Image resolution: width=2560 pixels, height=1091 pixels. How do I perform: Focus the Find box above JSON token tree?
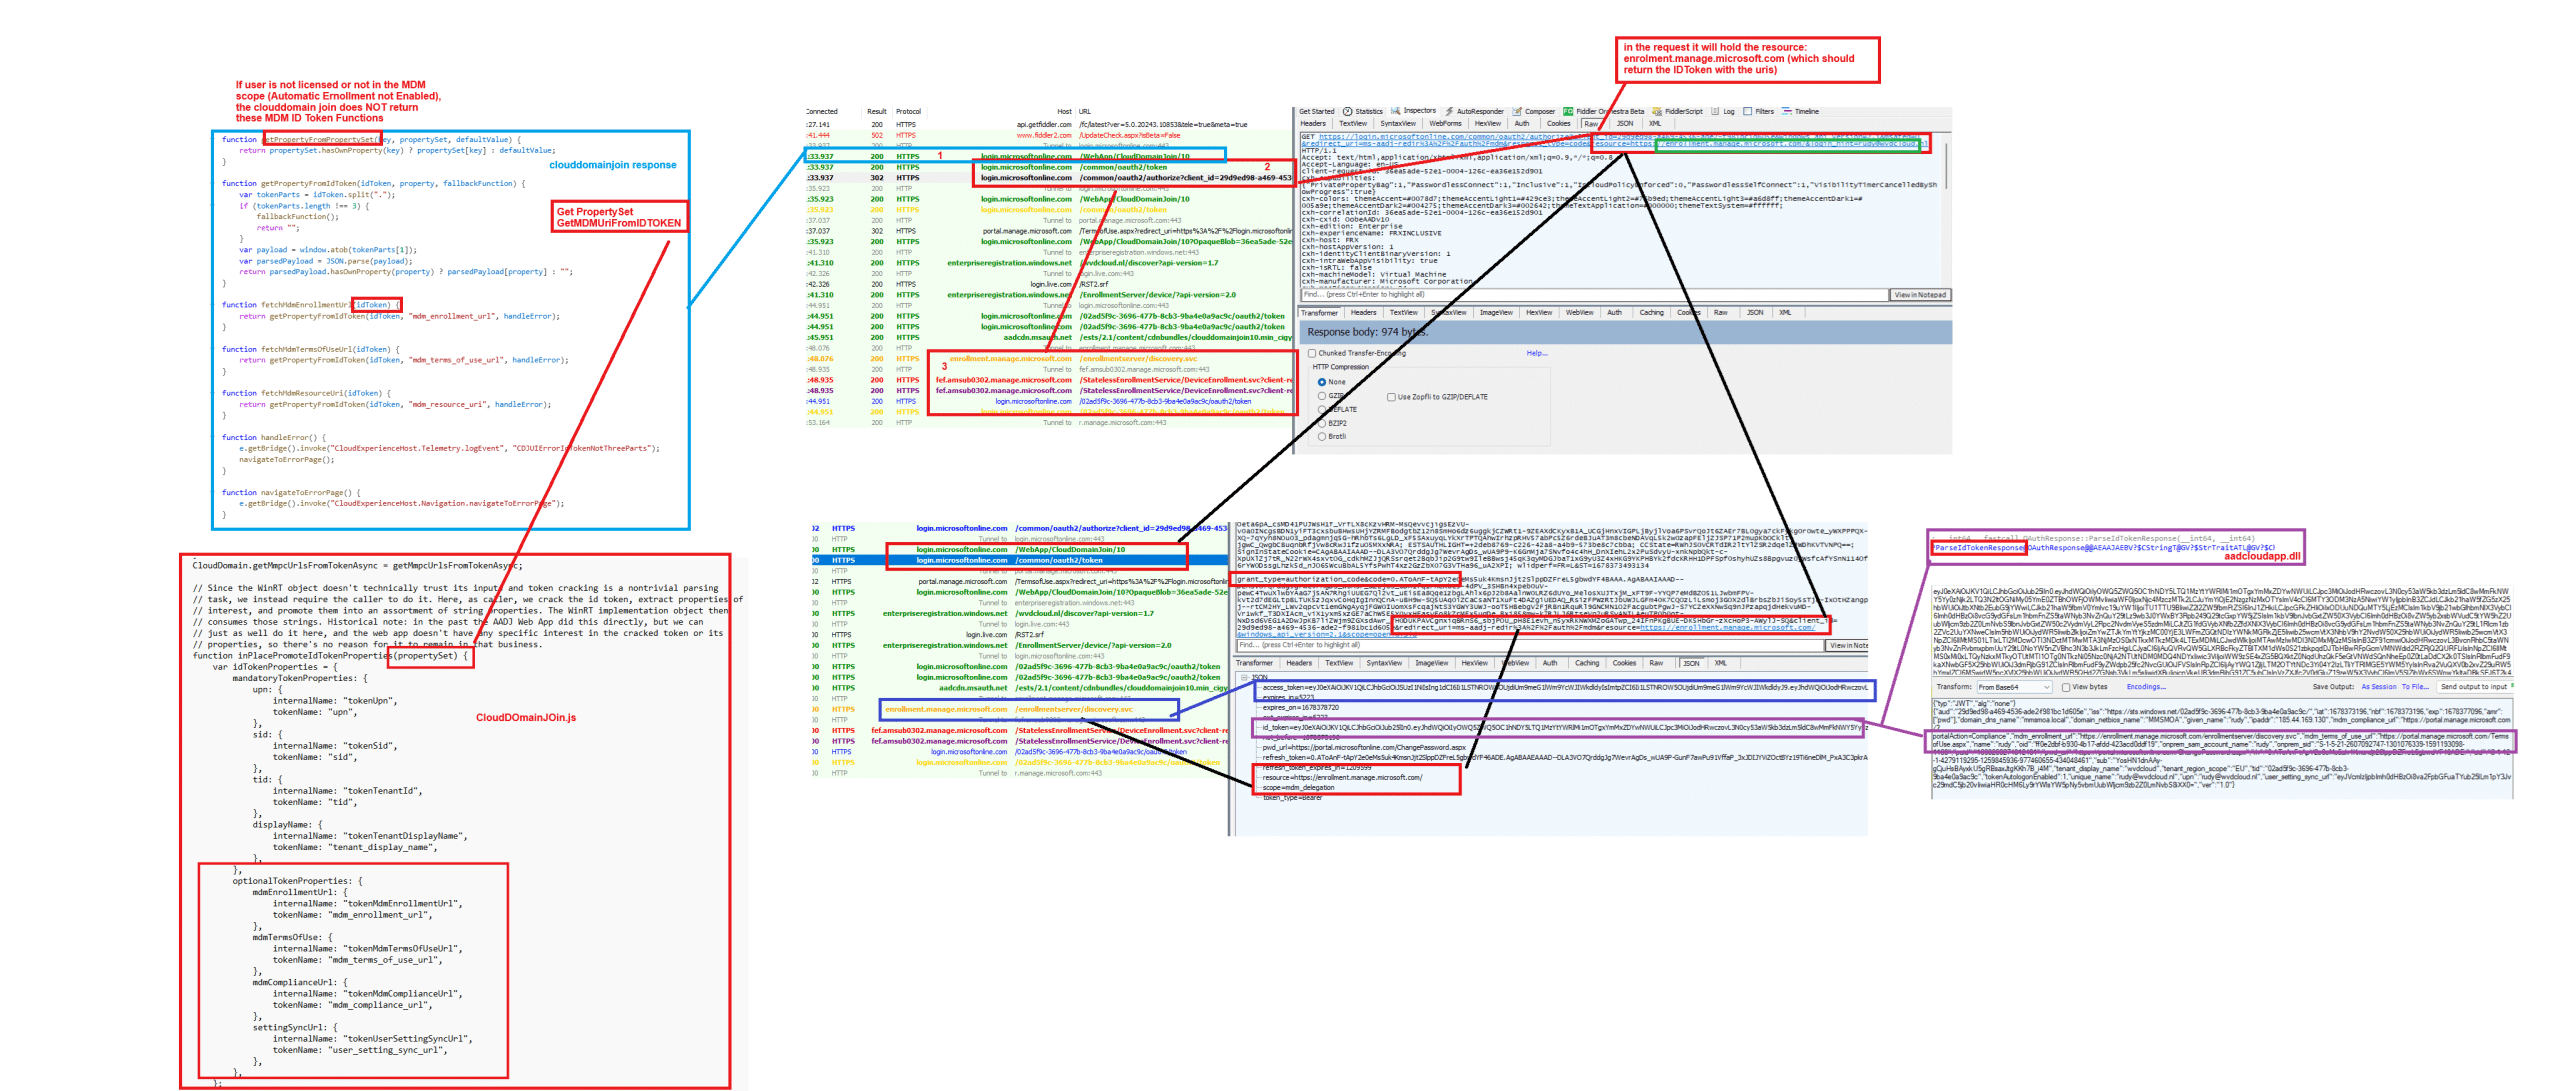(1531, 645)
